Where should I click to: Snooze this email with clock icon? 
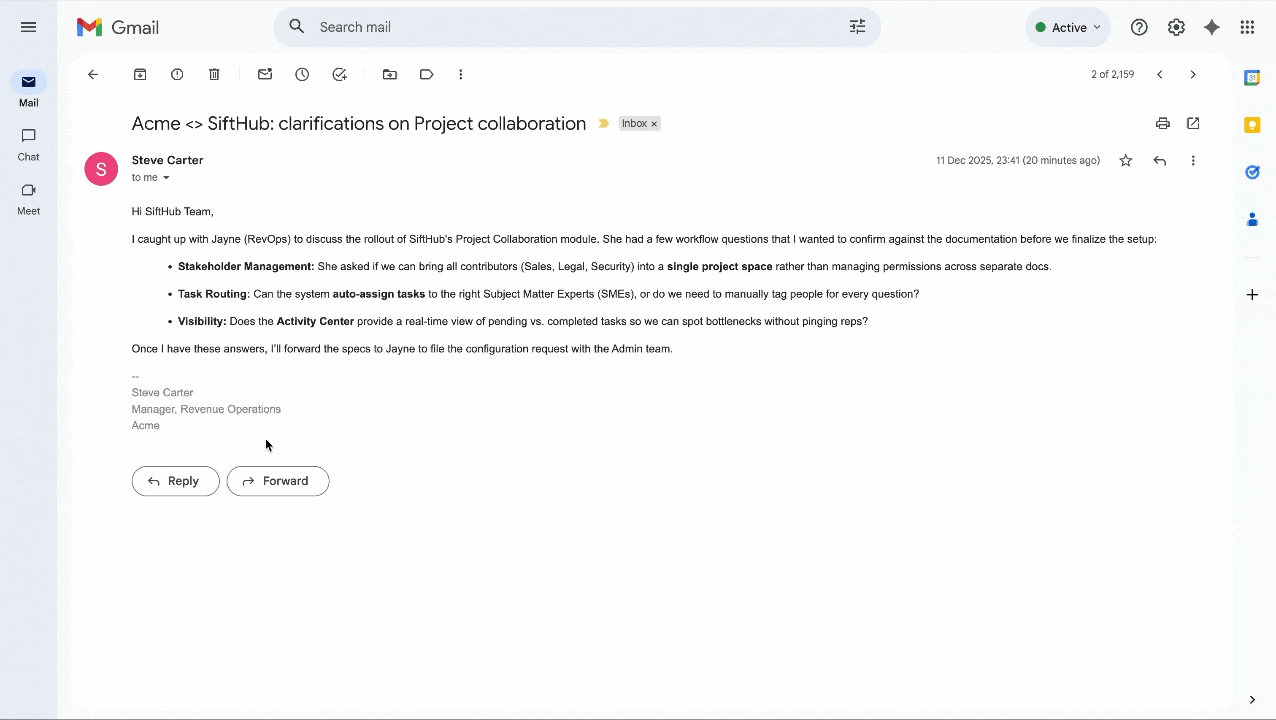coord(302,75)
